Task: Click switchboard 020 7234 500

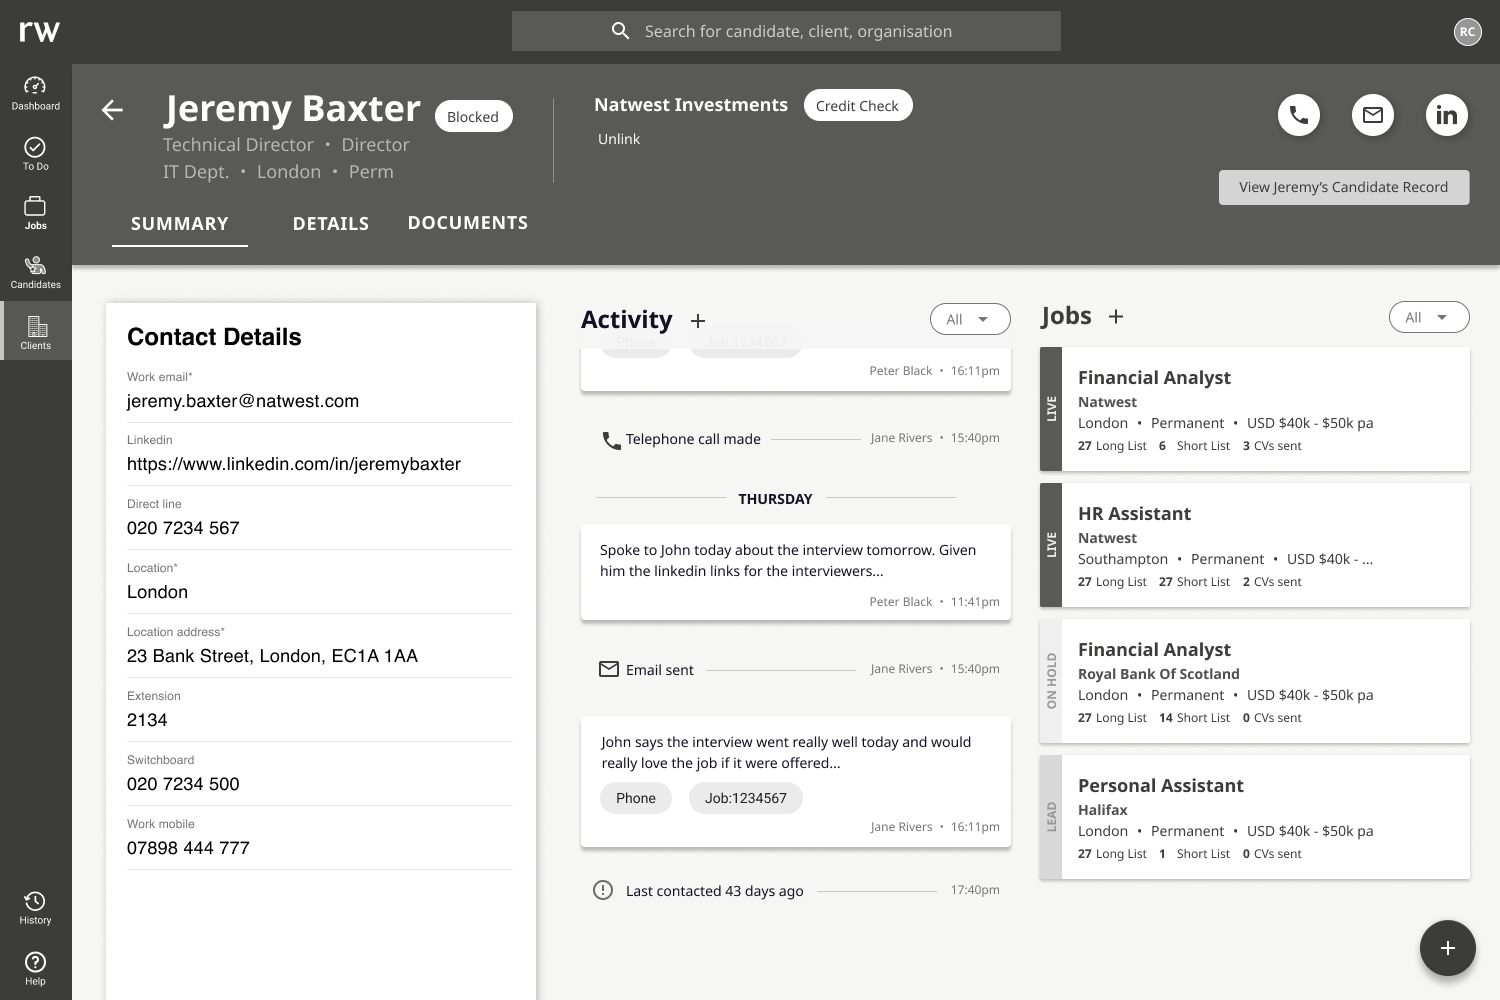Action: point(183,784)
